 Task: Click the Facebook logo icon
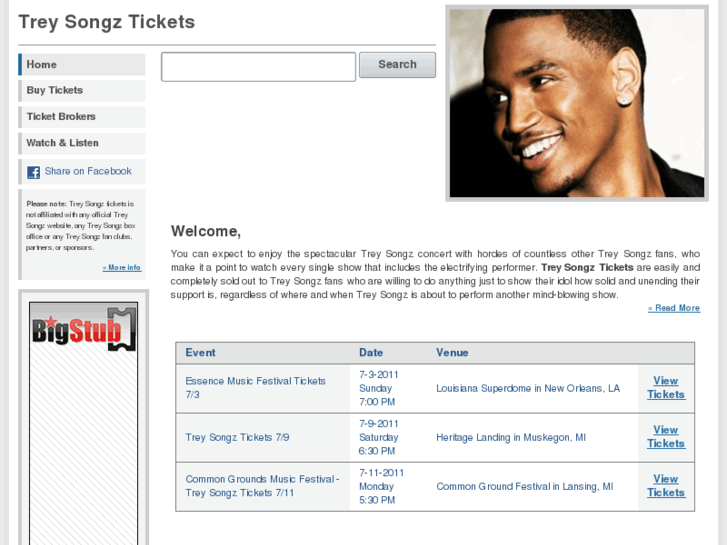pyautogui.click(x=33, y=172)
